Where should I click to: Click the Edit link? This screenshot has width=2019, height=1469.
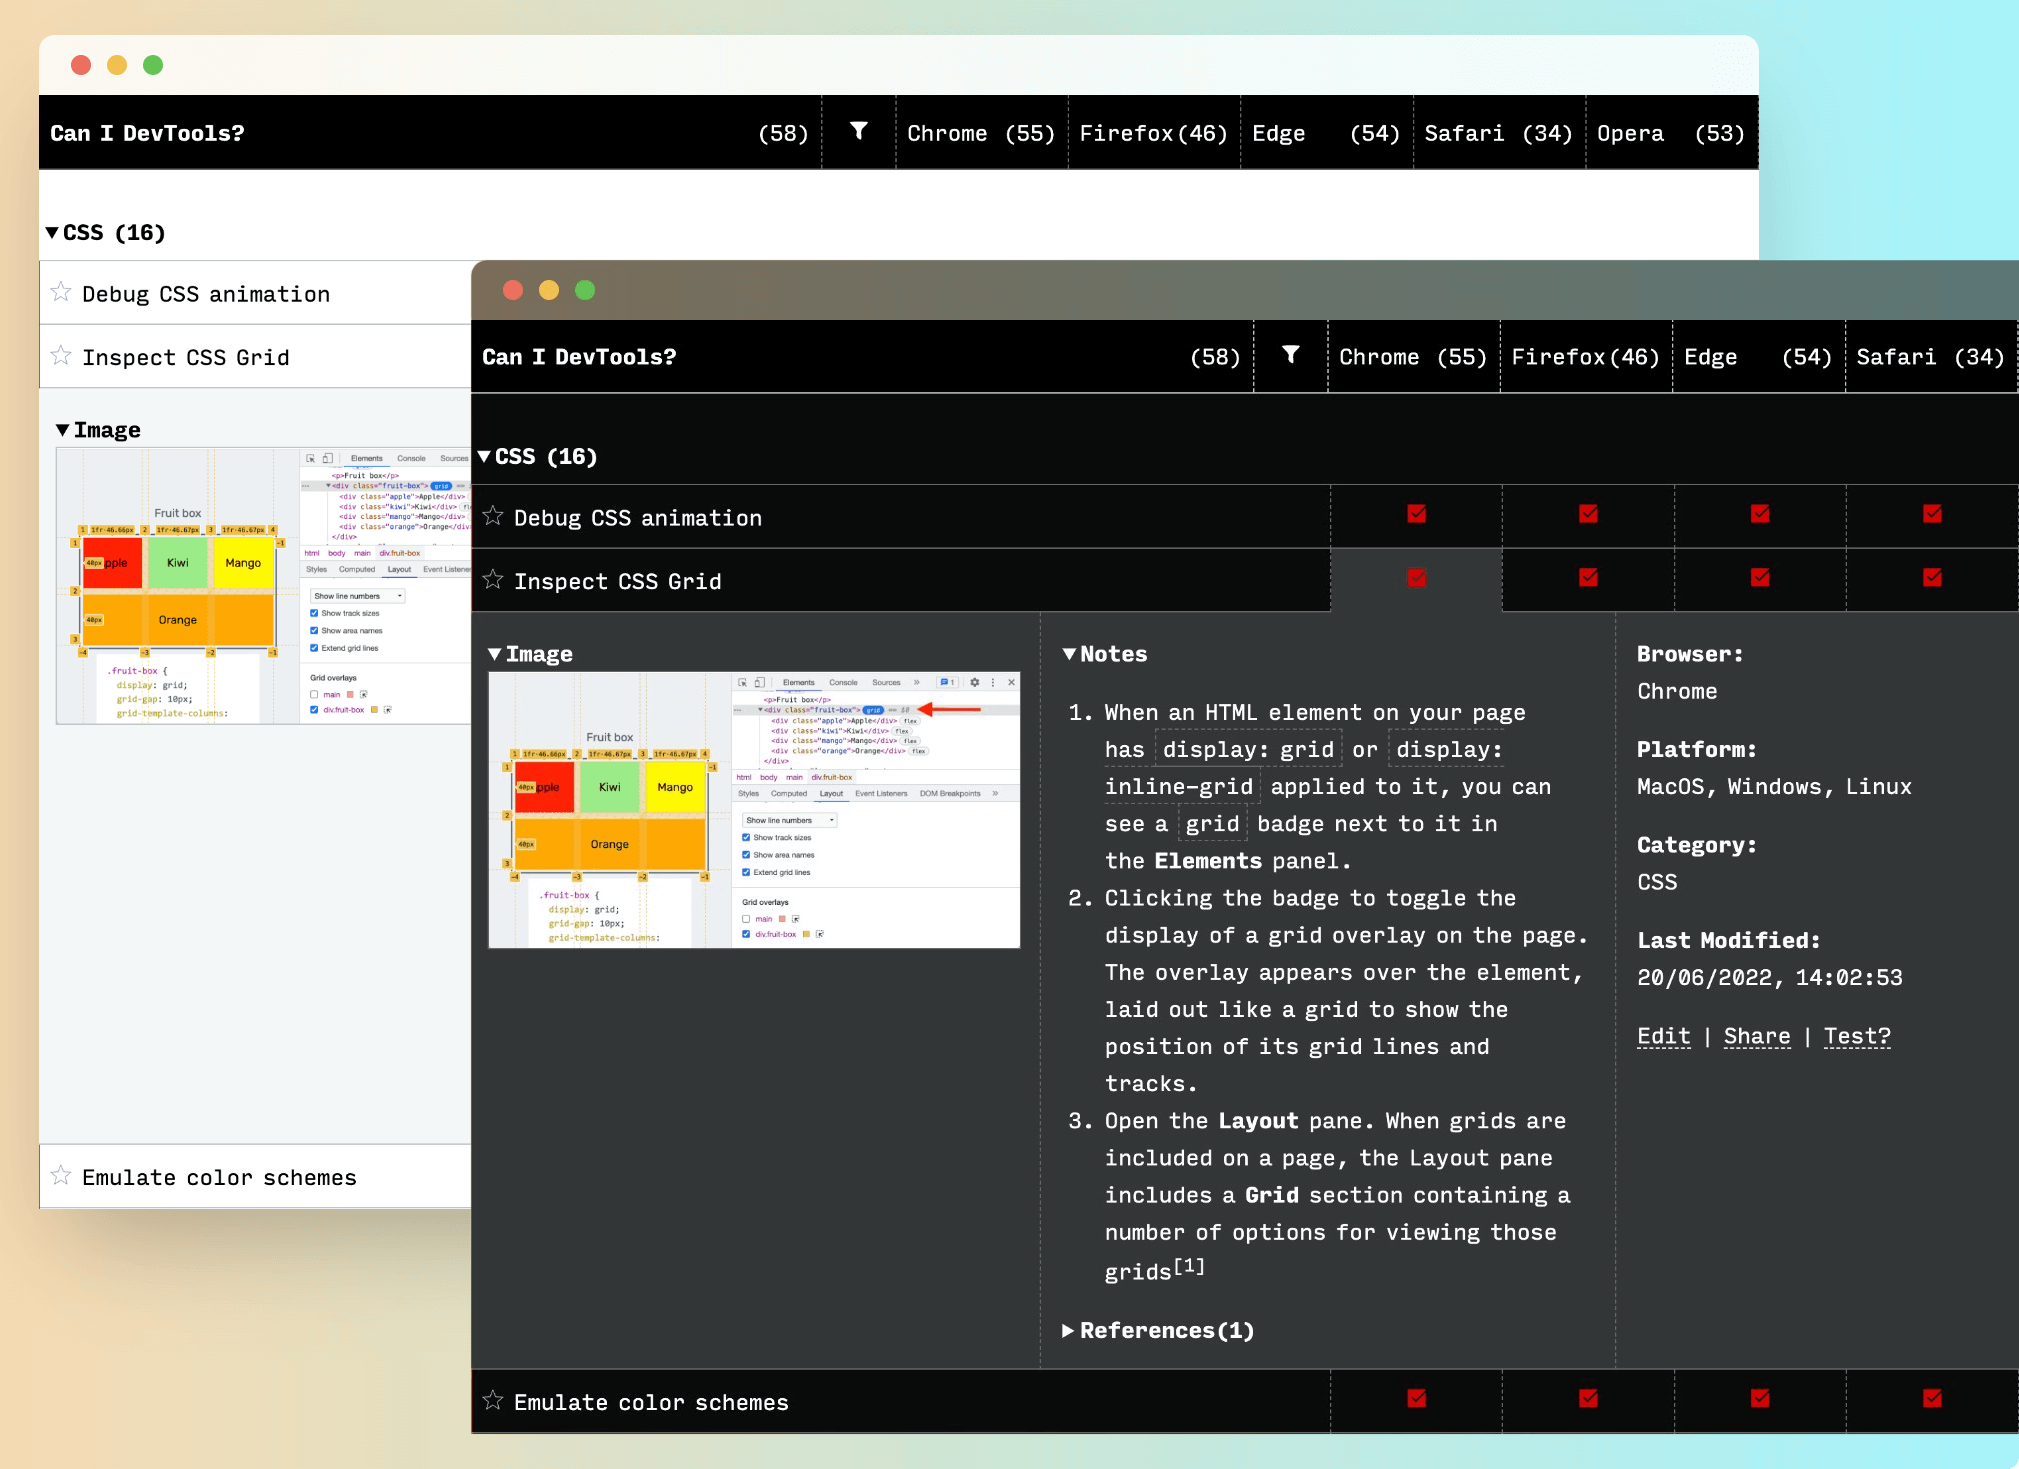1663,1036
